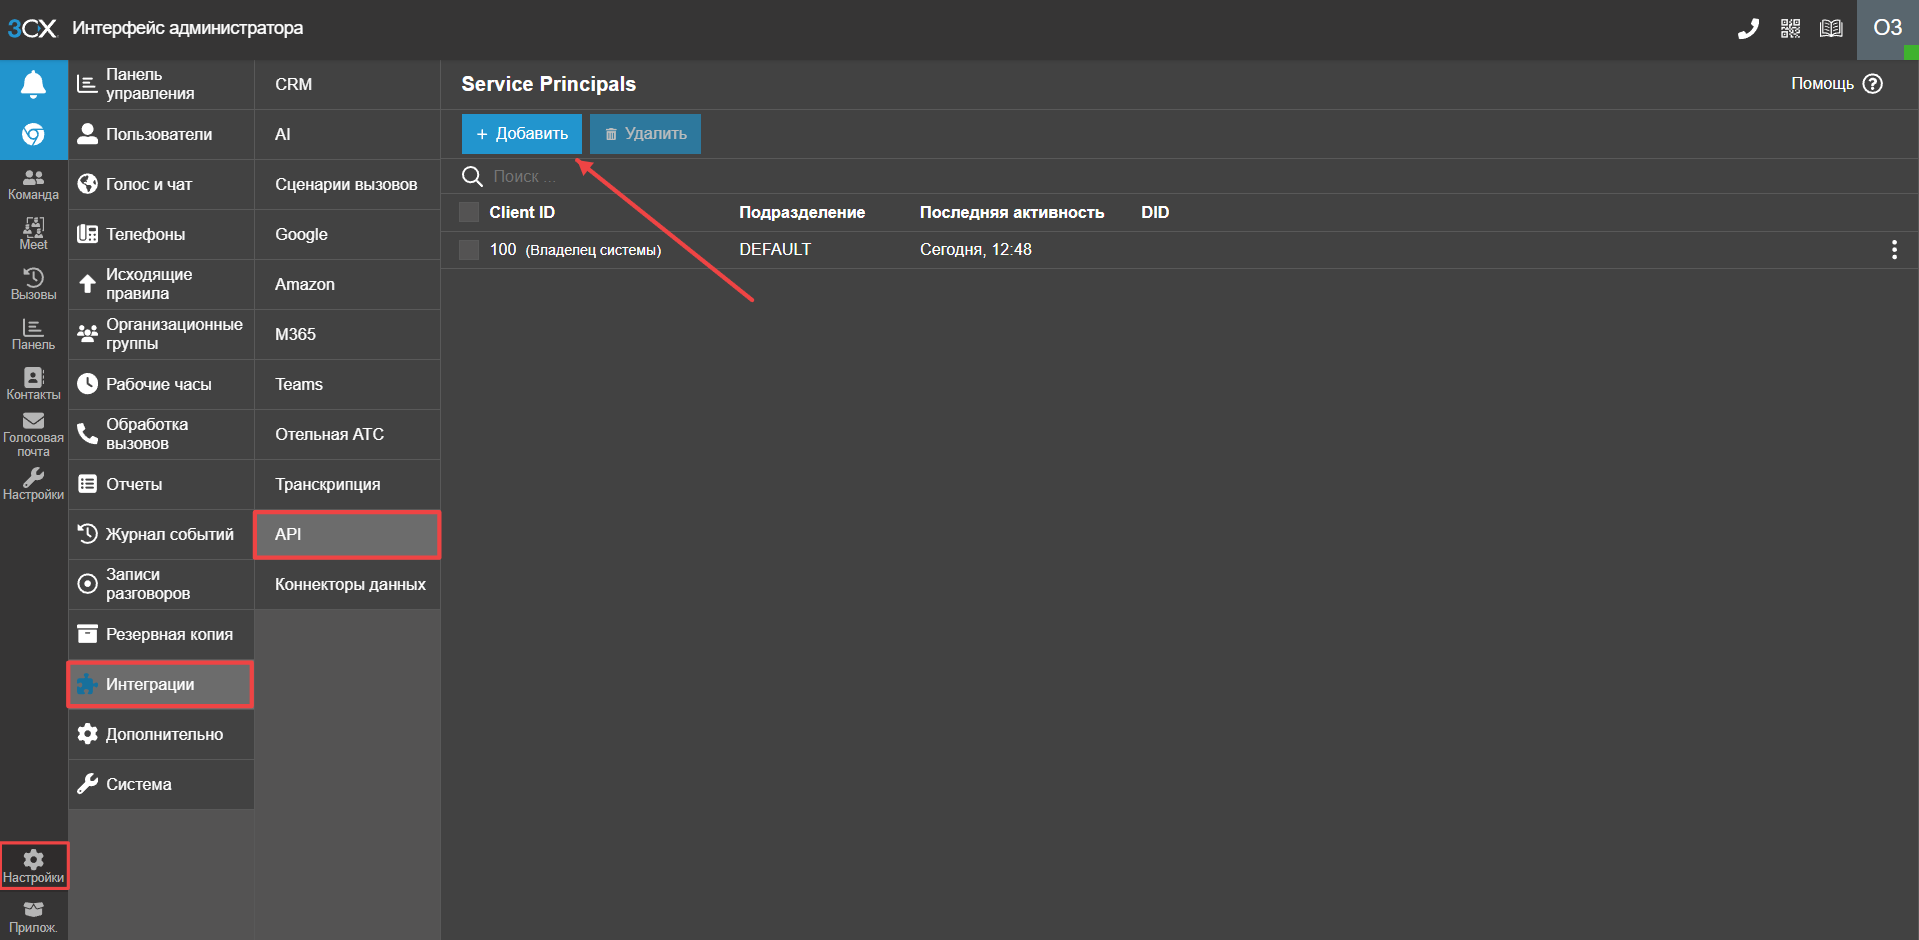
Task: Select Google integration submenu
Action: [347, 234]
